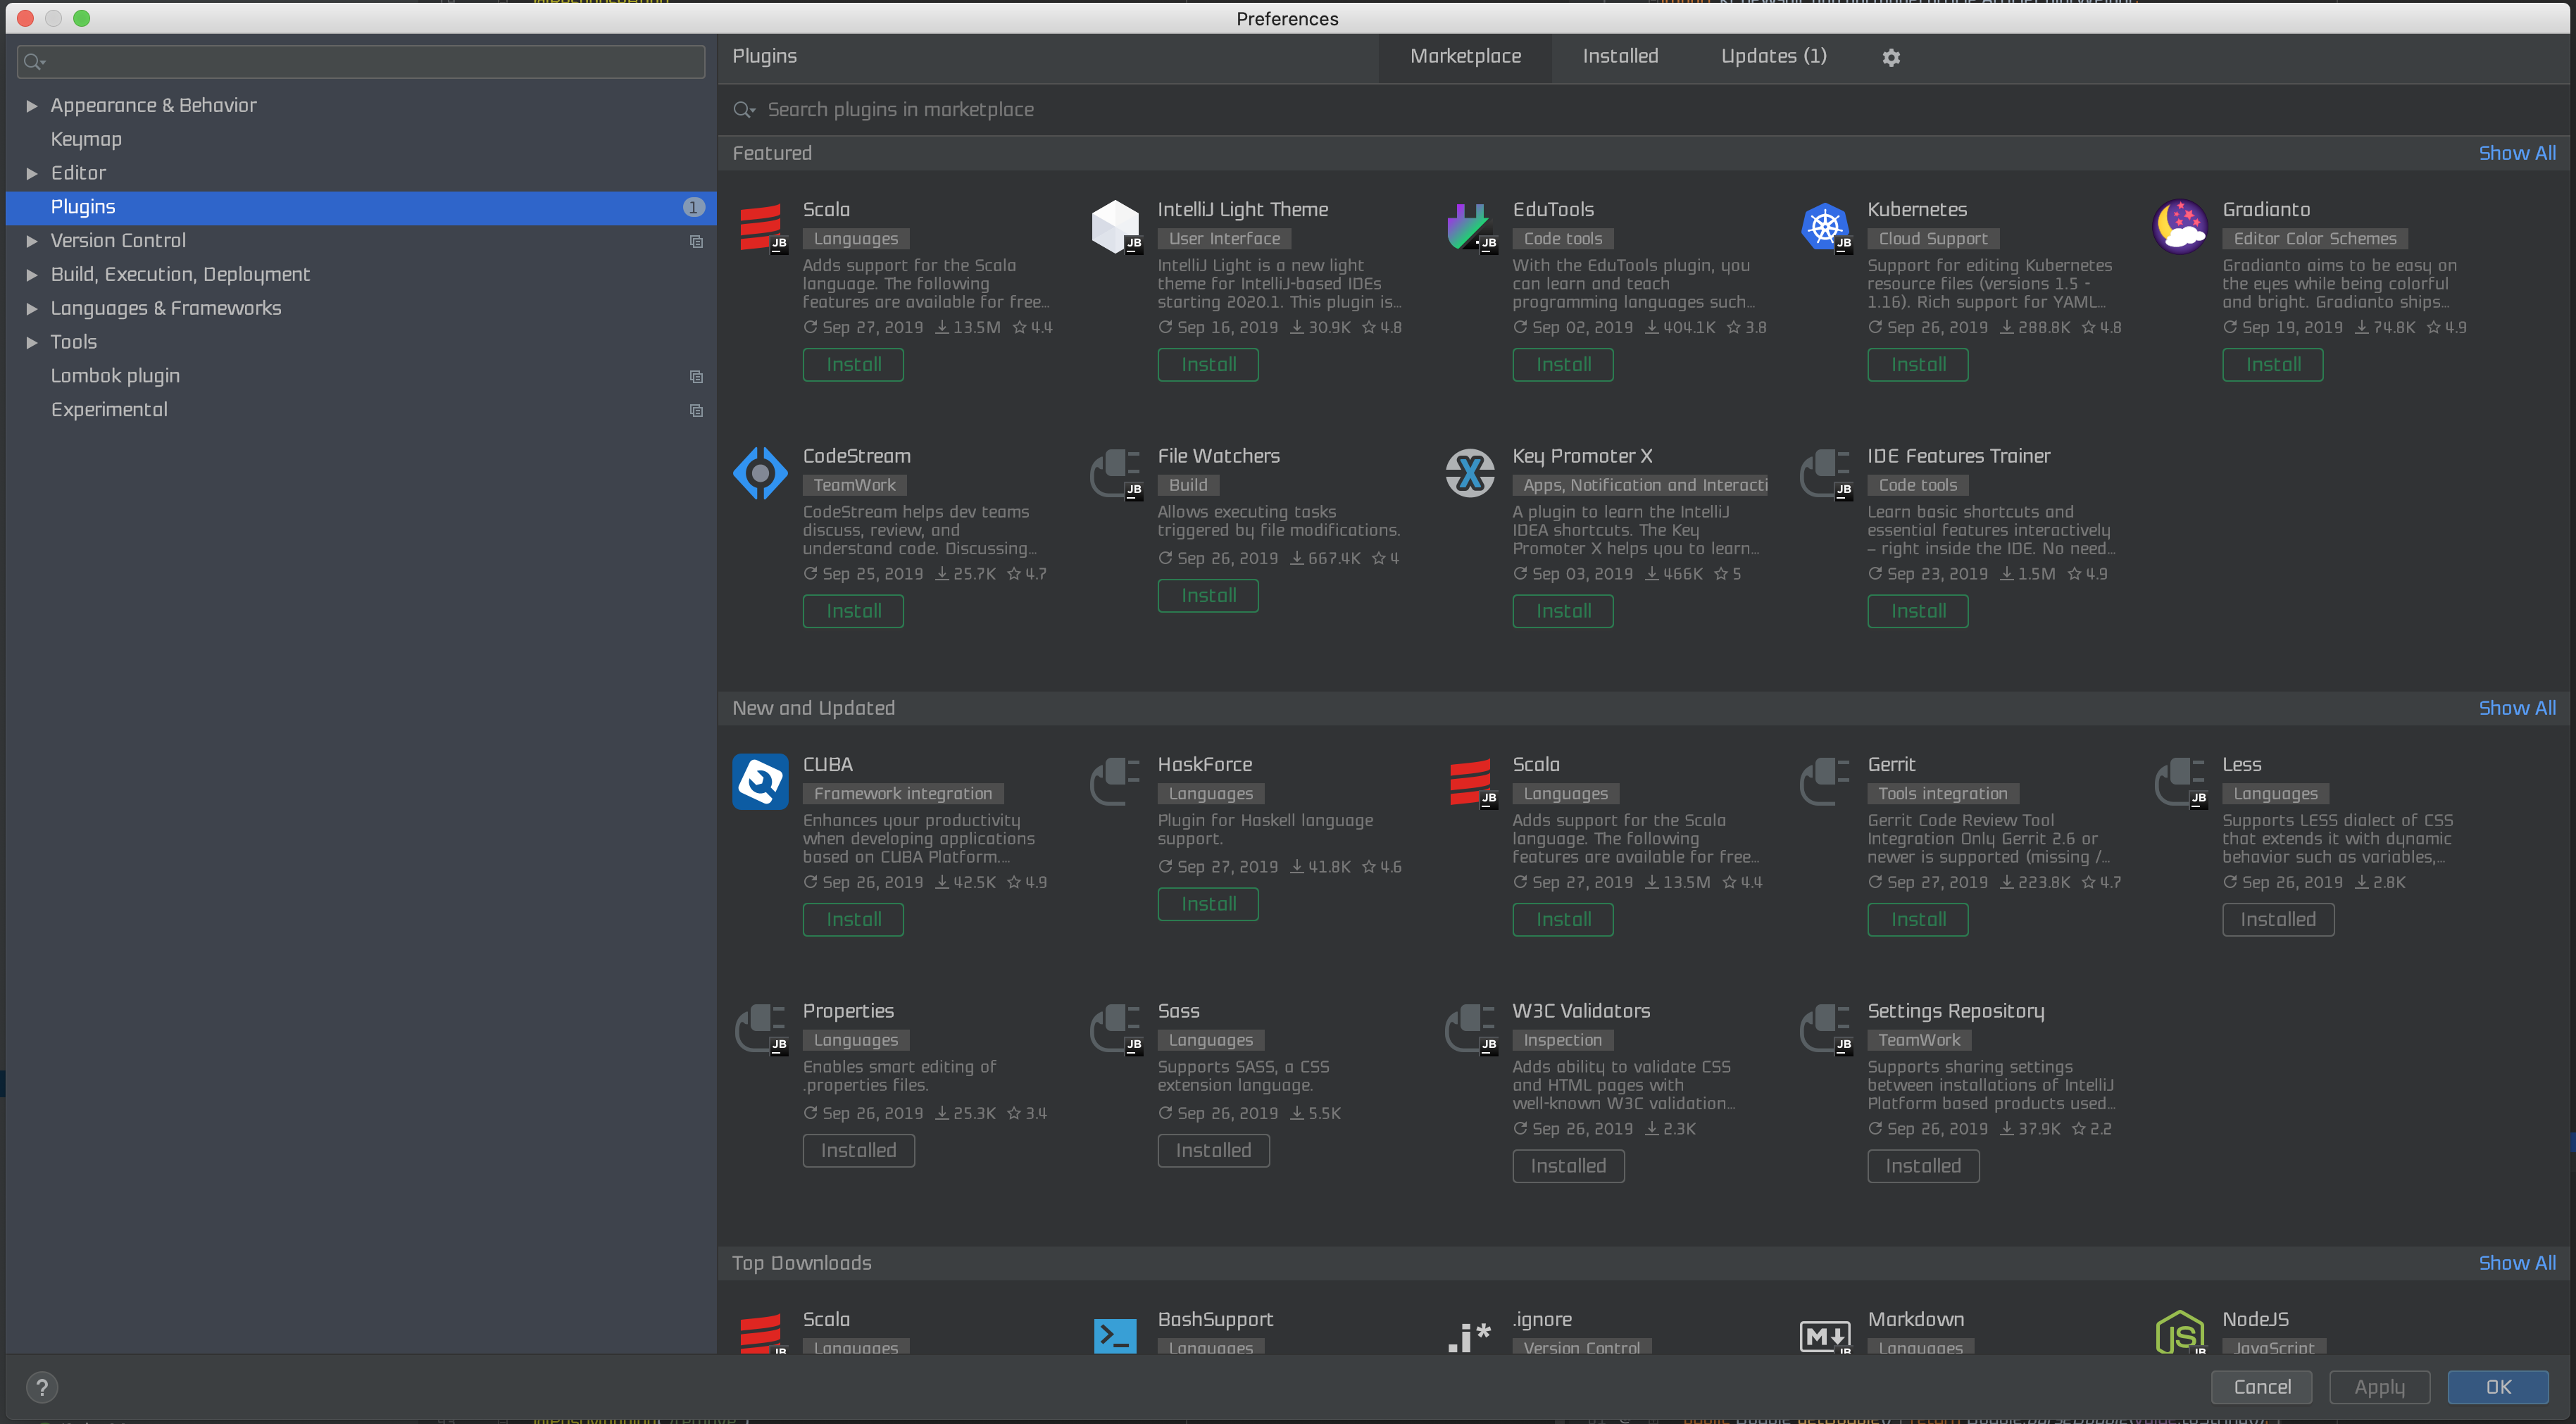
Task: Click the EduTools plugin icon
Action: 1468,227
